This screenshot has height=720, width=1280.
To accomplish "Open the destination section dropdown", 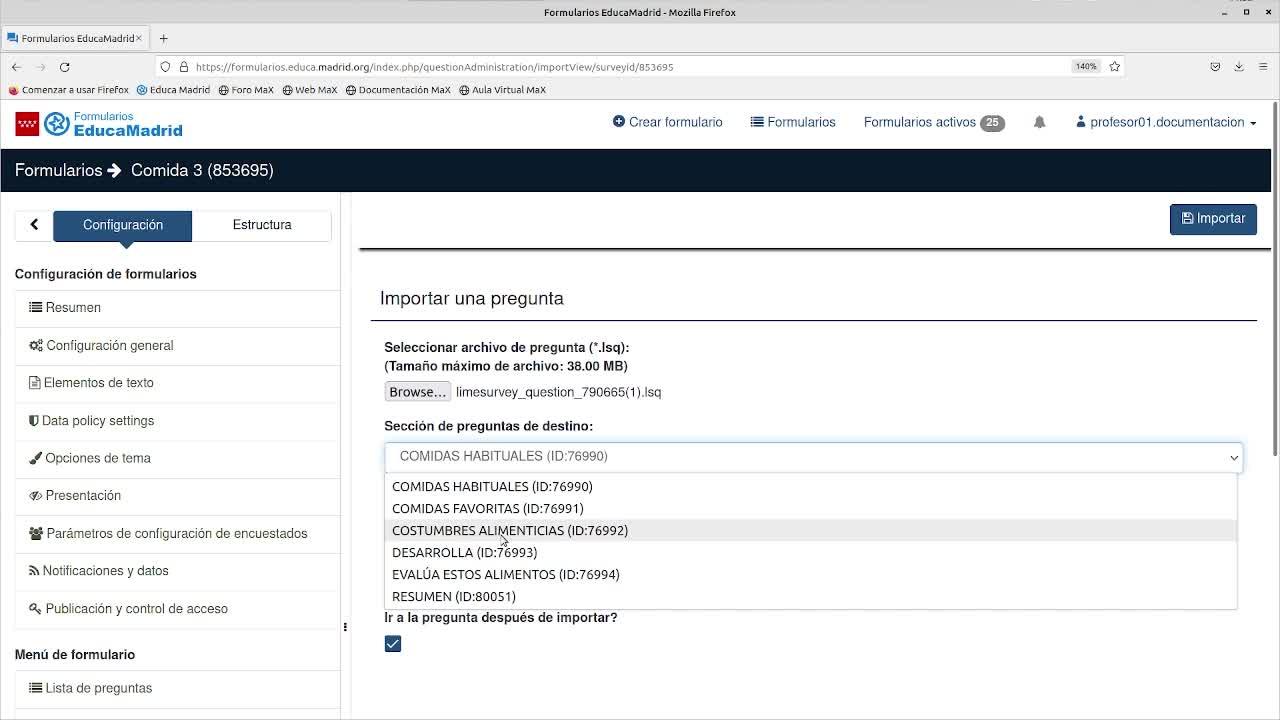I will [x=813, y=456].
